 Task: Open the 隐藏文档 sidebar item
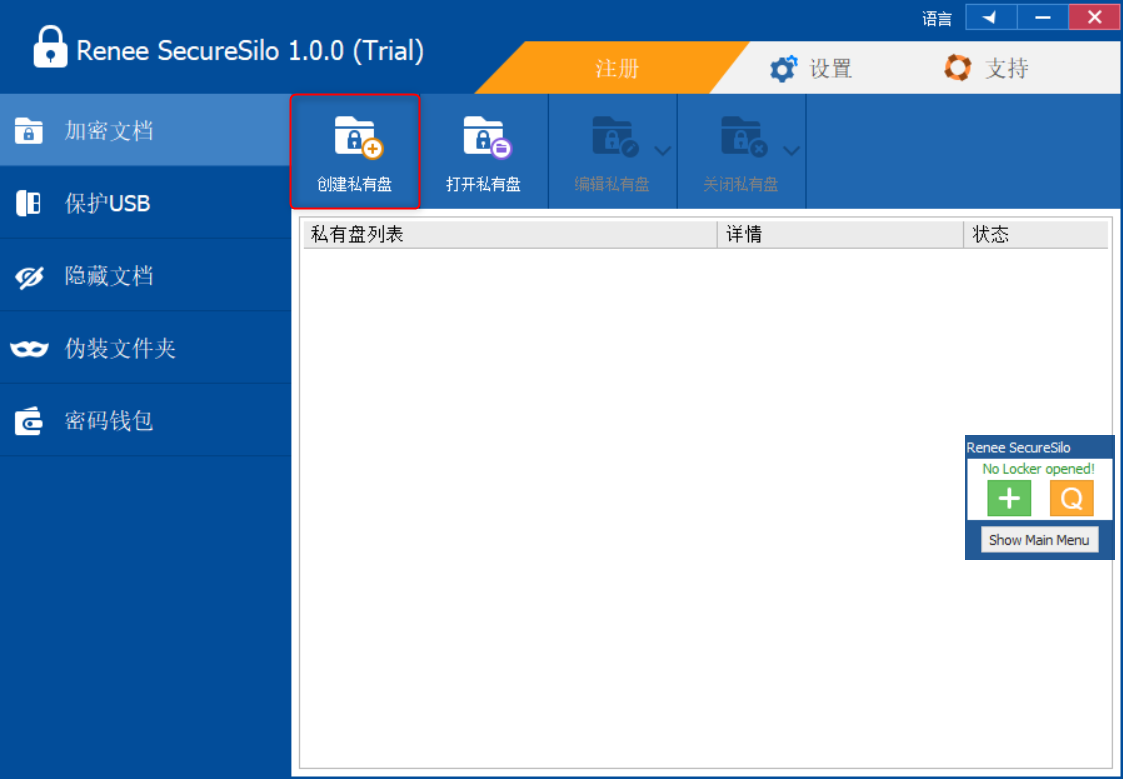[x=145, y=276]
